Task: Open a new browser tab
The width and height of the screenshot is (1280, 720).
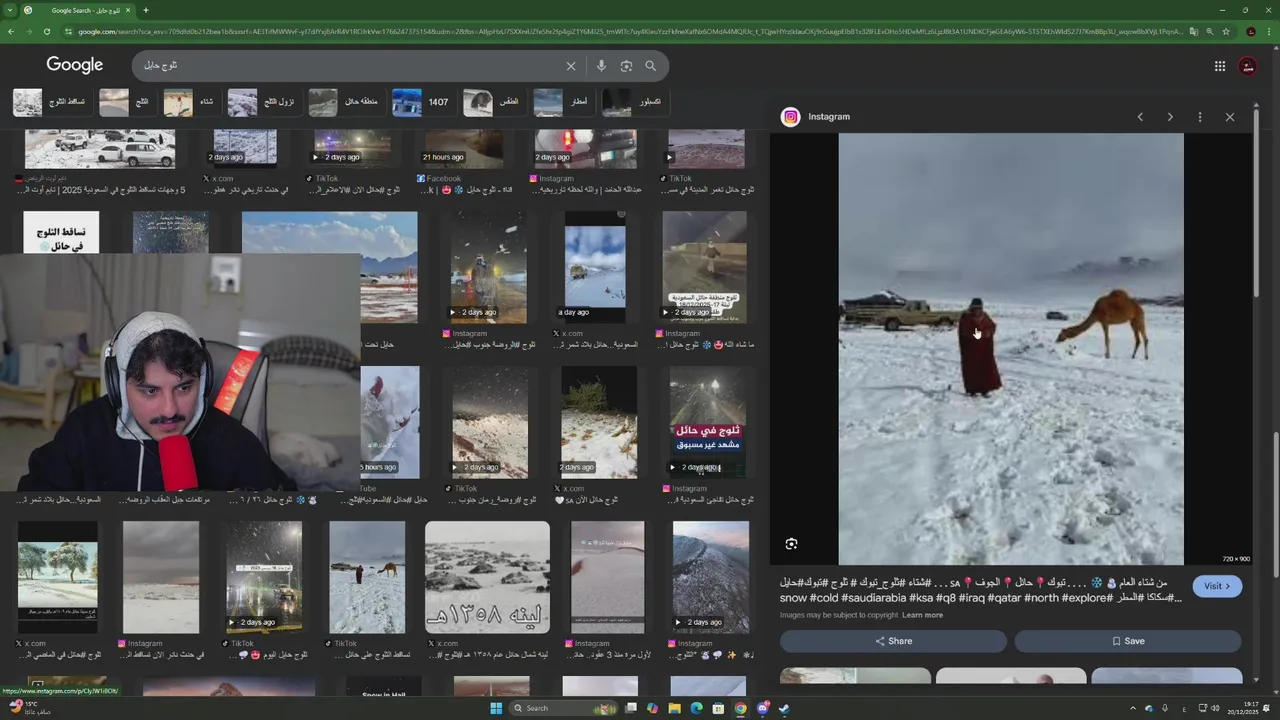Action: tap(146, 10)
